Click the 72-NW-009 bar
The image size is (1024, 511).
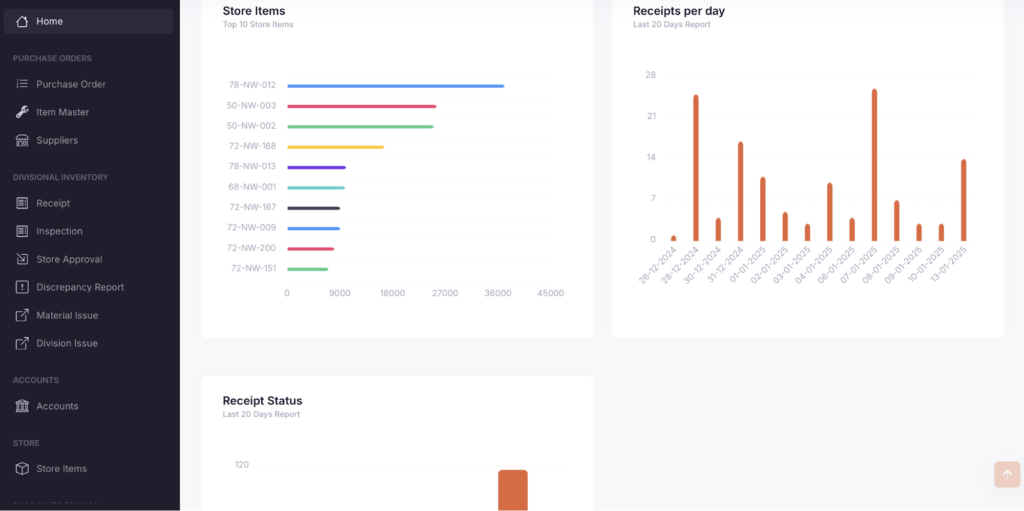pos(313,228)
